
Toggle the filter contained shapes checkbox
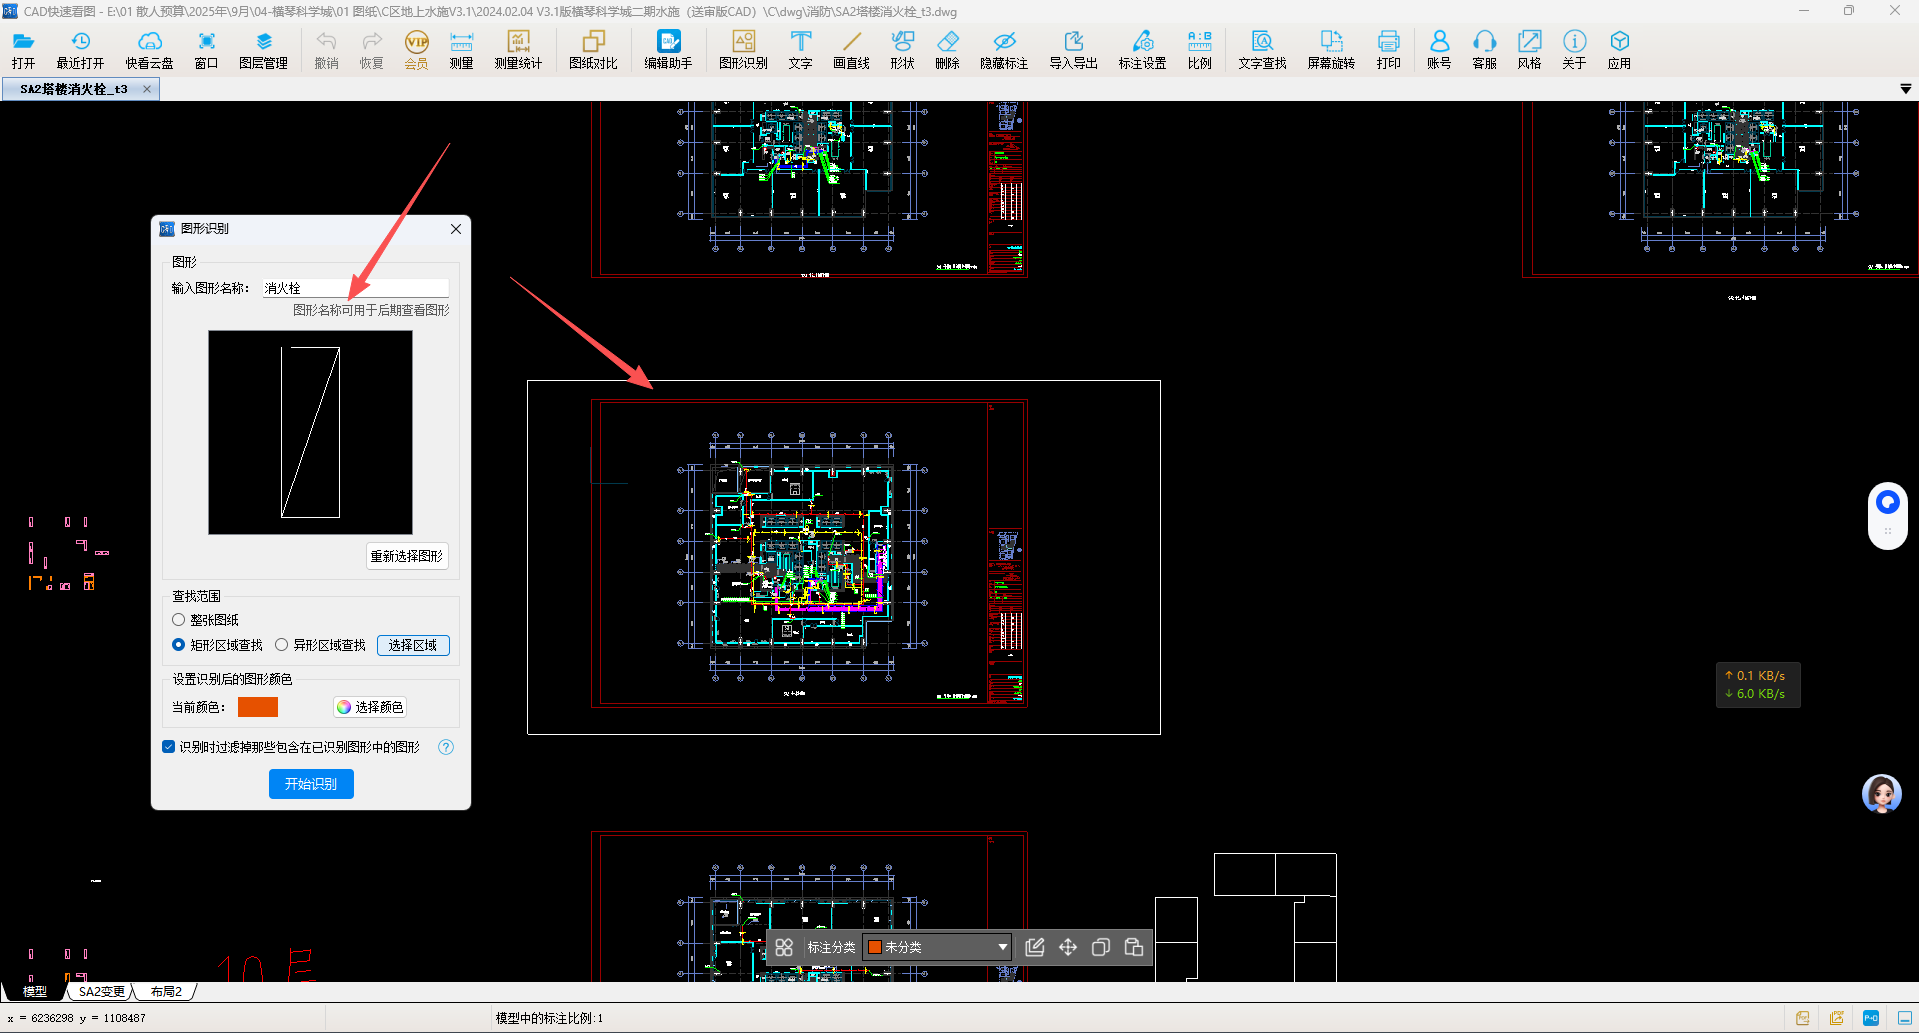click(x=168, y=747)
